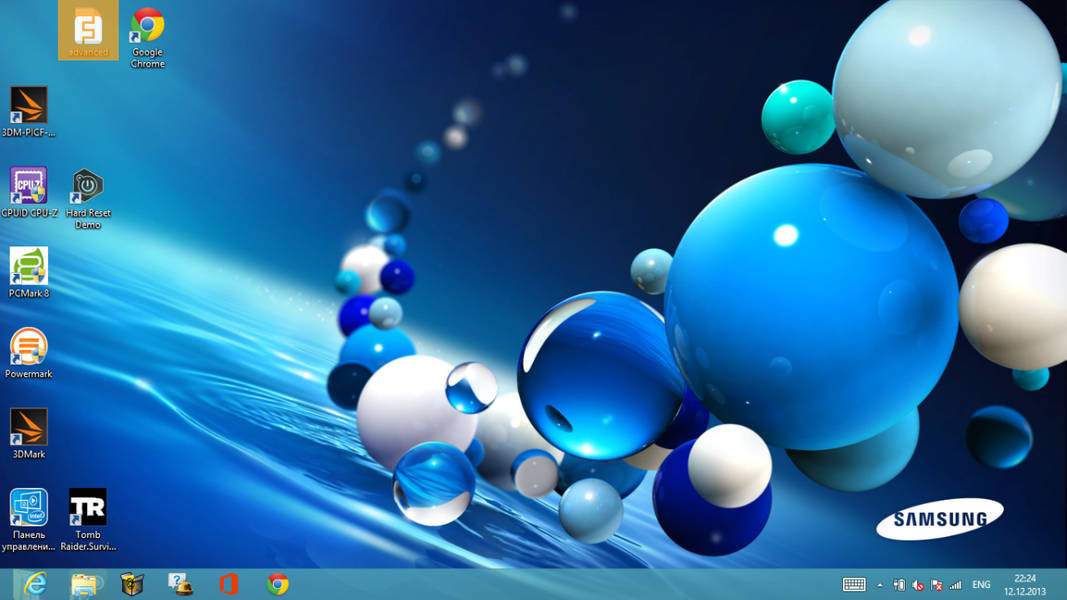The image size is (1067, 600).
Task: Open the help bell taskbar icon
Action: click(180, 584)
